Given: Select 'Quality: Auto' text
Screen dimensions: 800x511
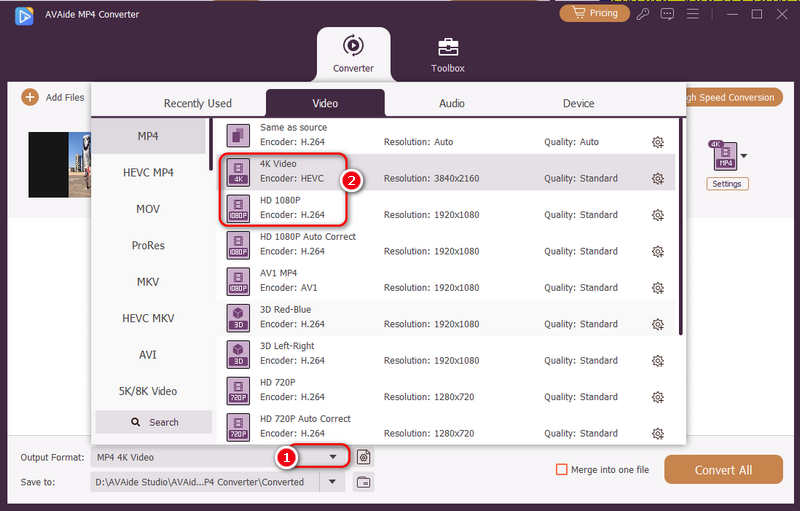Looking at the screenshot, I should (571, 142).
